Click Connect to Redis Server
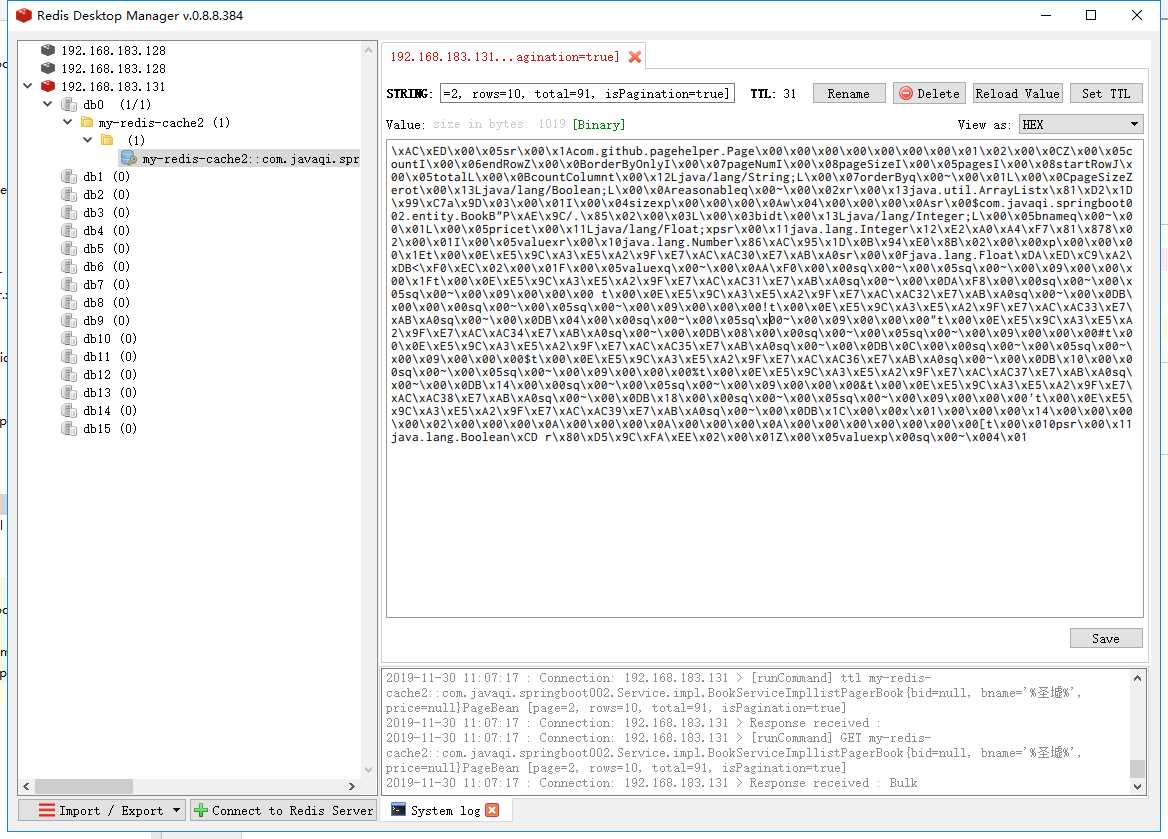This screenshot has width=1168, height=839. (x=284, y=810)
